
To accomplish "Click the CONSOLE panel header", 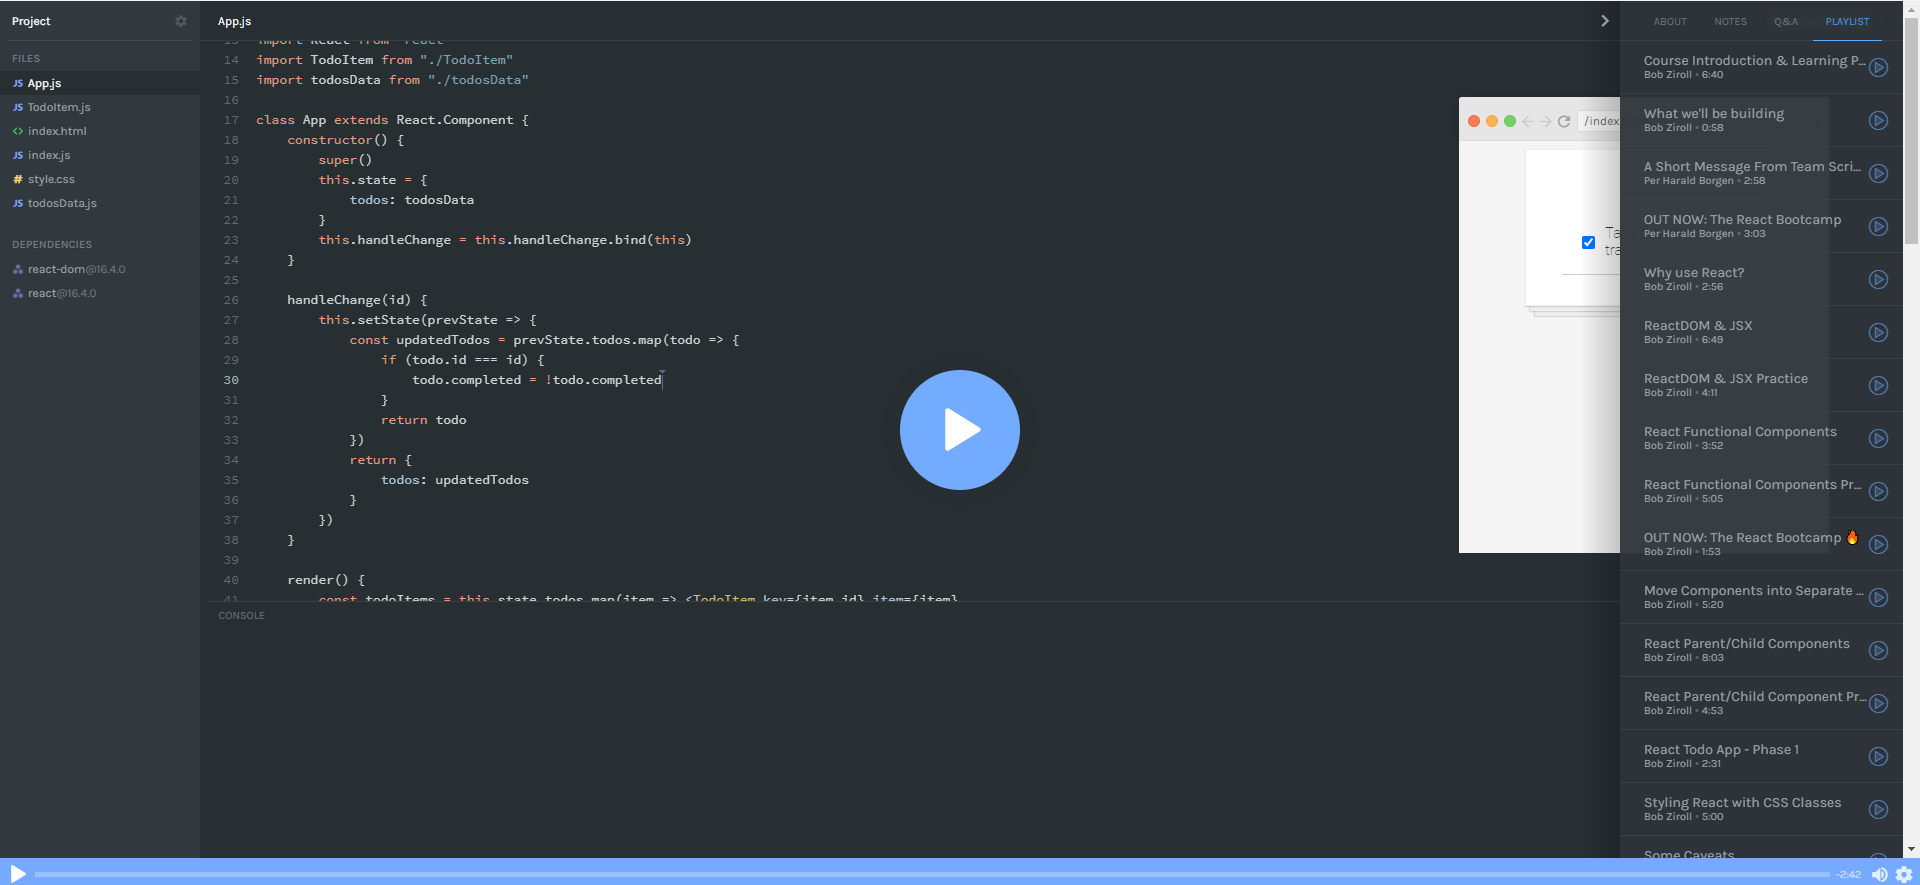I will pyautogui.click(x=241, y=615).
